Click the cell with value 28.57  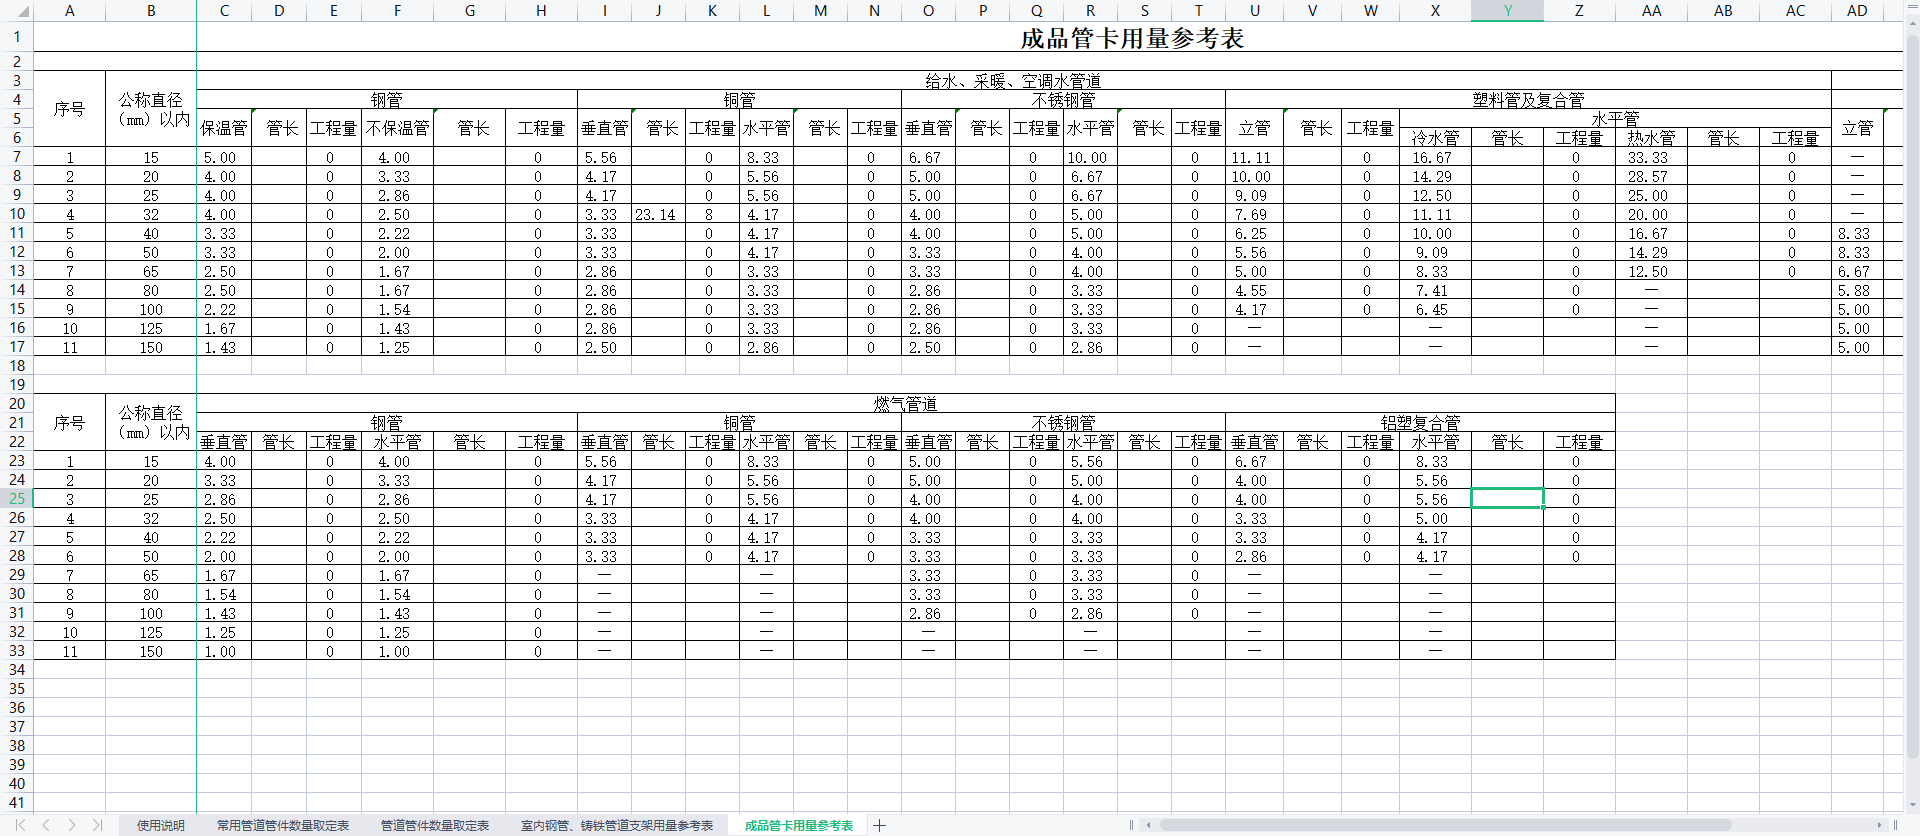pos(1651,176)
